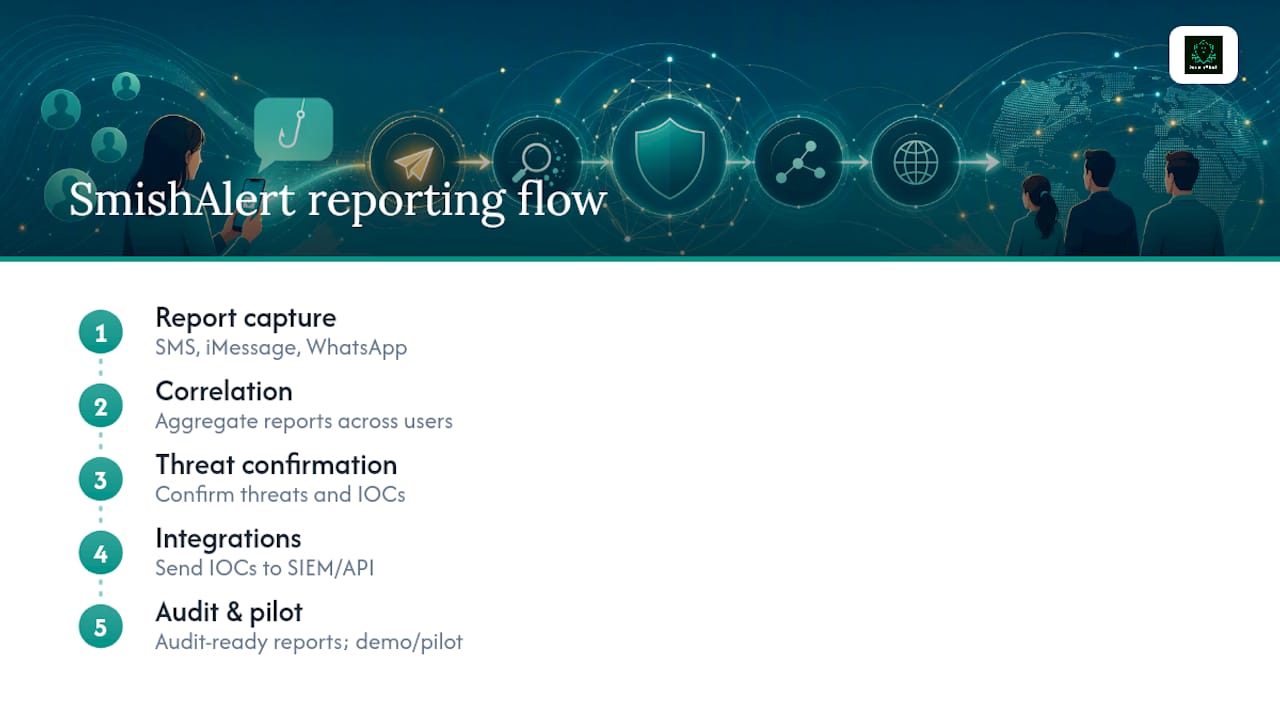Click 'SMS, iMessage, WhatsApp' text
Screen dimensions: 1280x720
point(281,348)
